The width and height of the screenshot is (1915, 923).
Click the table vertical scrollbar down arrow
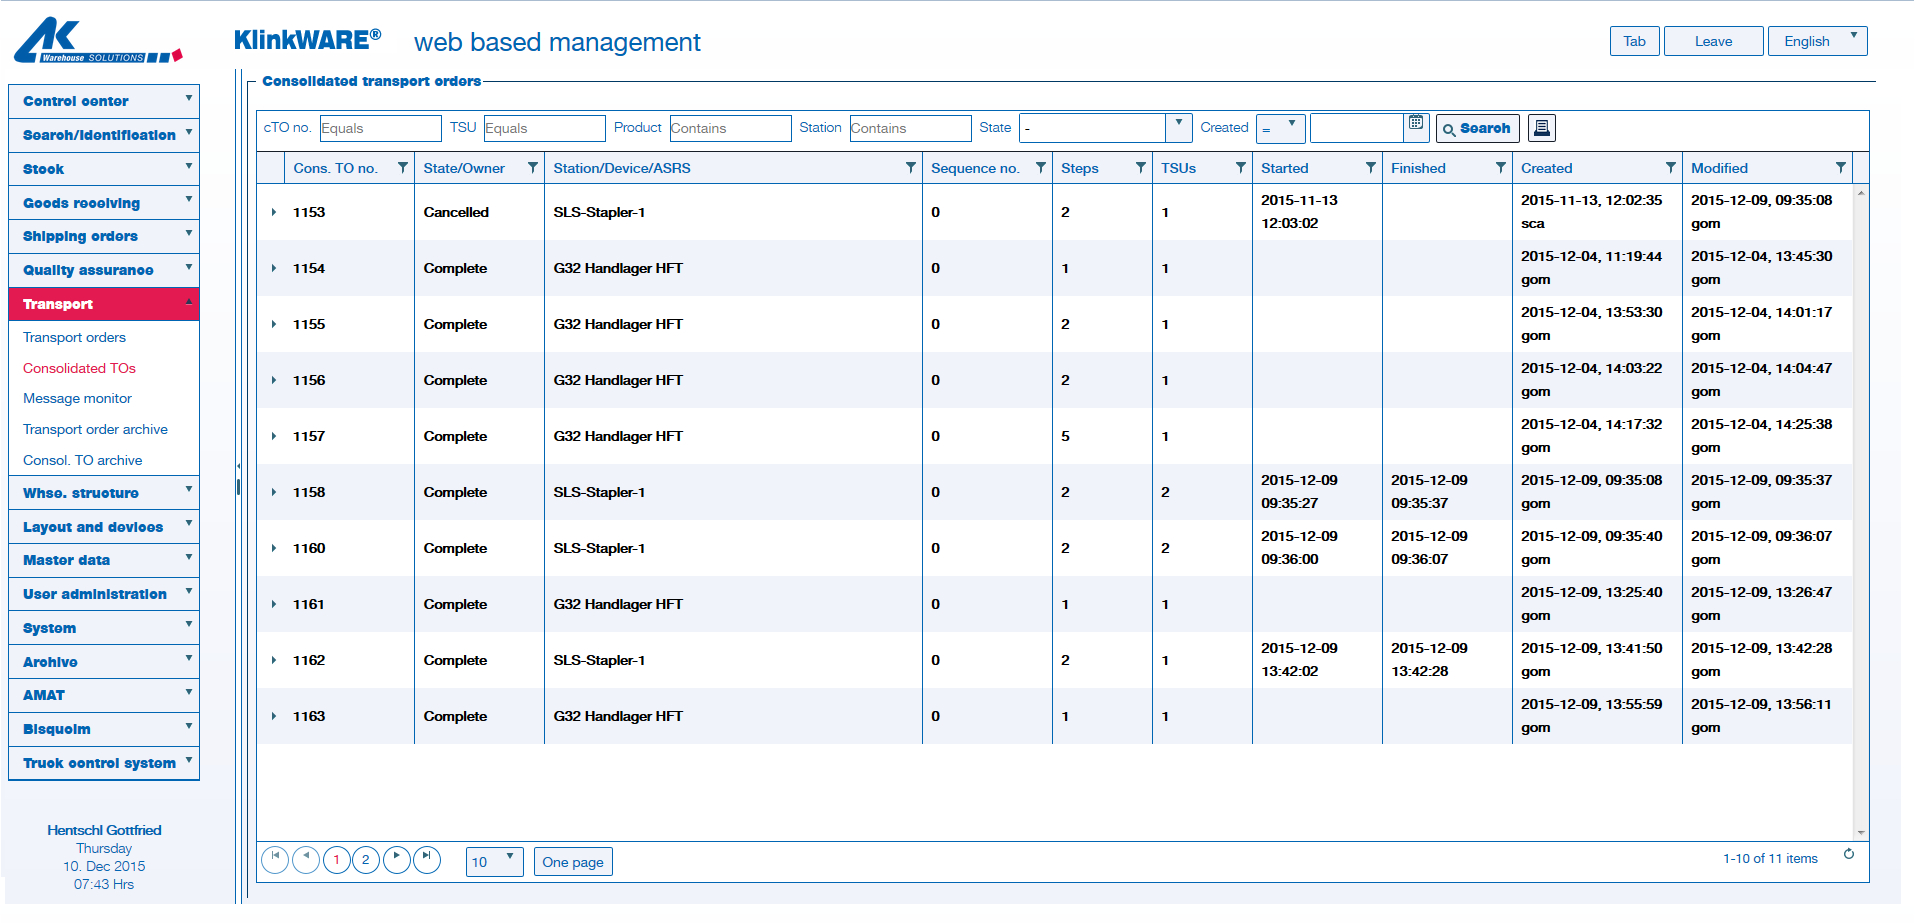point(1861,832)
